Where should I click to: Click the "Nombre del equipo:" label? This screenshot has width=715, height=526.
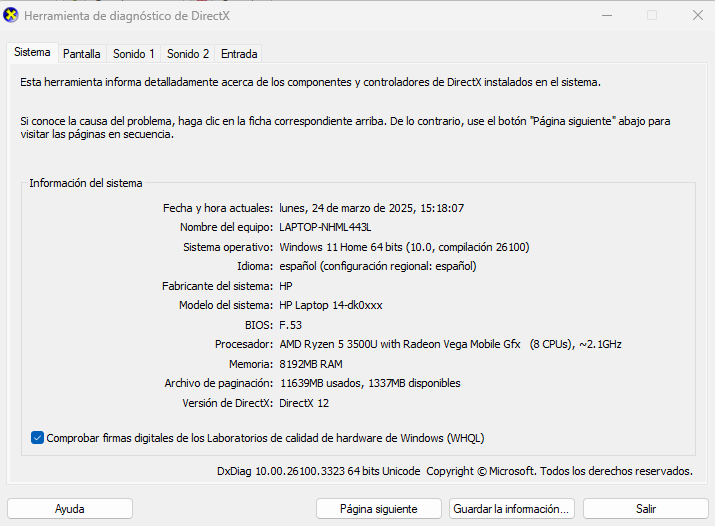(226, 227)
